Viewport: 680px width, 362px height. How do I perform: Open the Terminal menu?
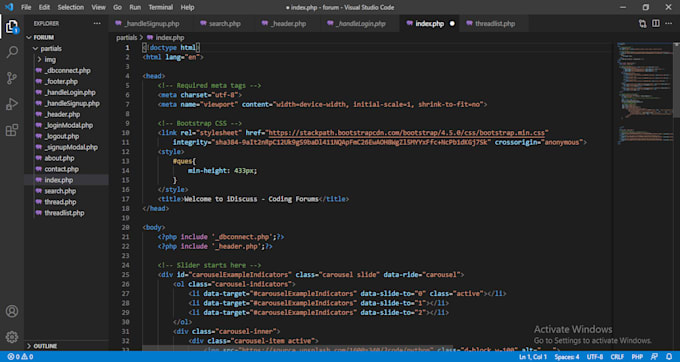click(x=160, y=7)
